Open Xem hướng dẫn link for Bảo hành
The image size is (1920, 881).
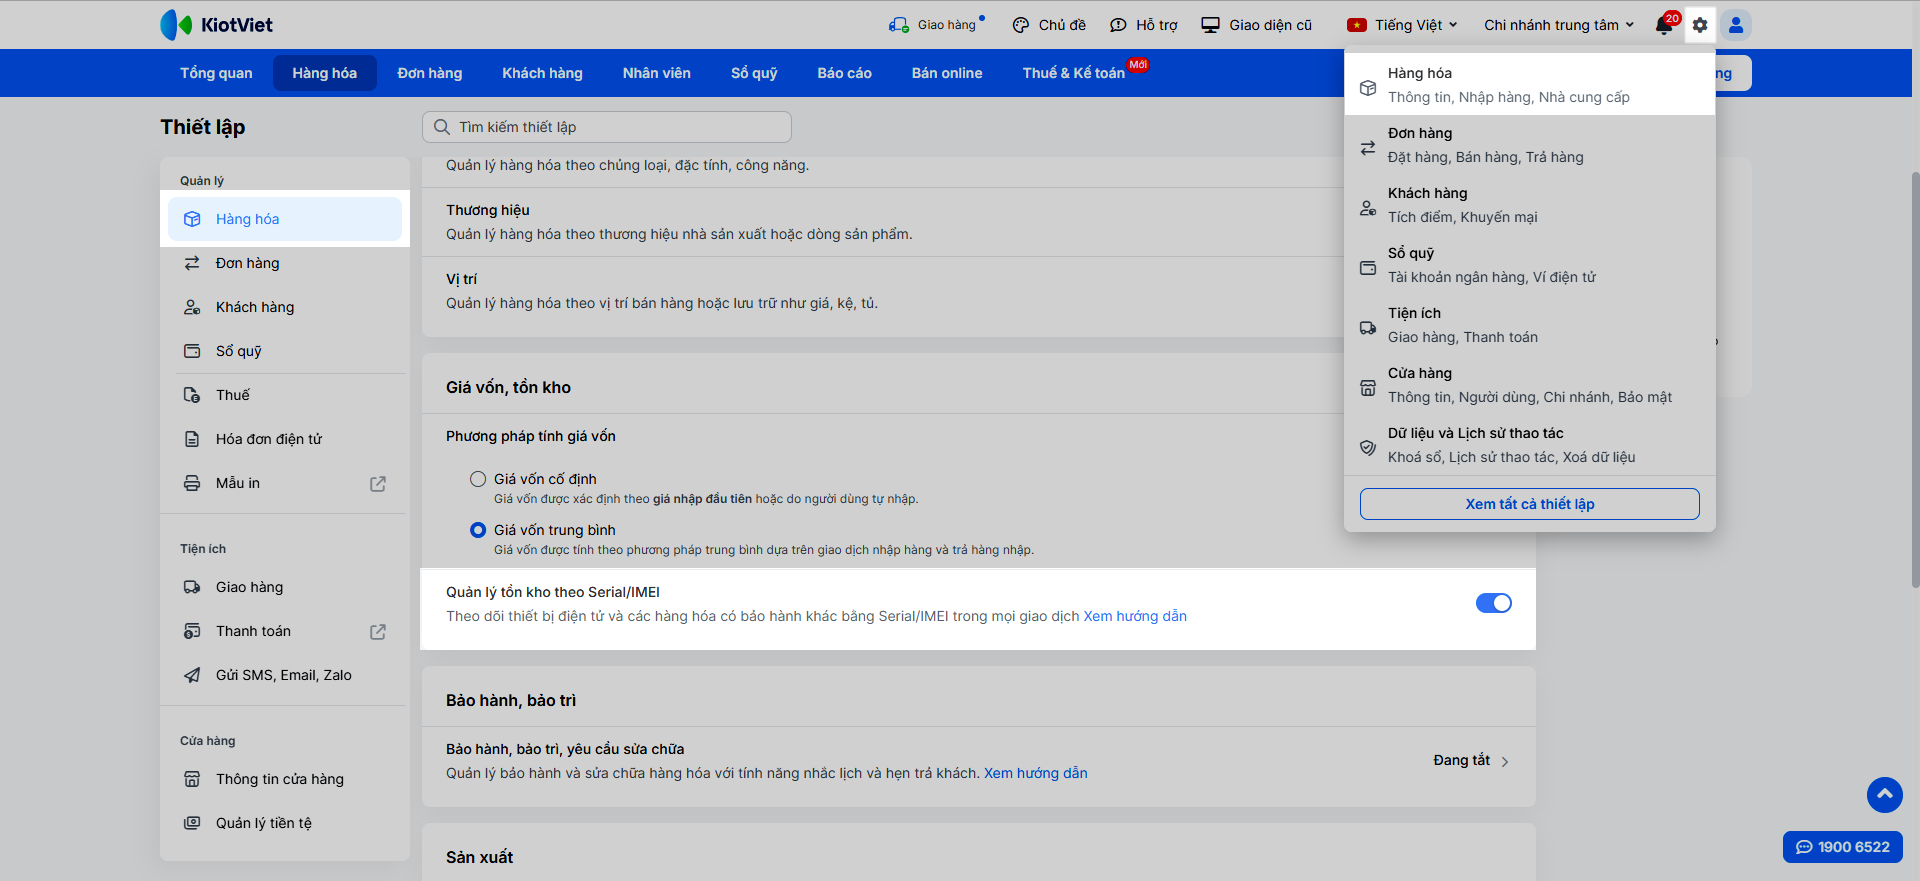(x=1036, y=773)
